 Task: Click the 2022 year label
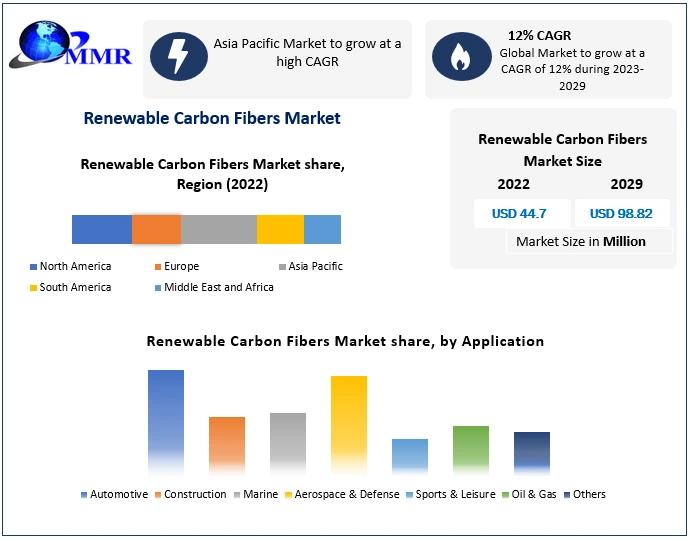tap(514, 184)
